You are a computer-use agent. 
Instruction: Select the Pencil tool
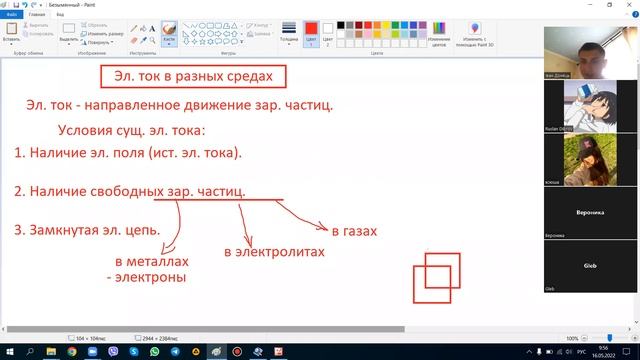click(134, 29)
